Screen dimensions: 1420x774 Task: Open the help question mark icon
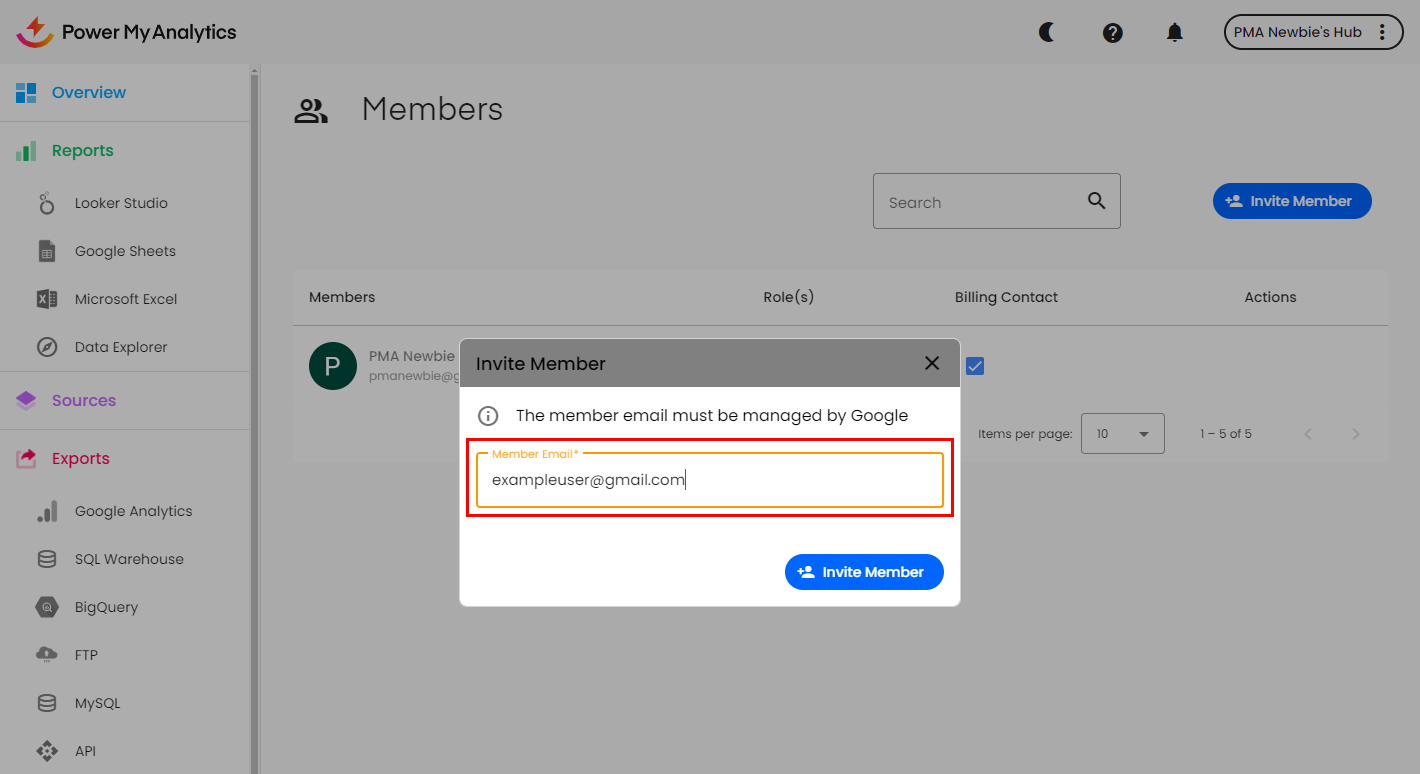tap(1112, 32)
